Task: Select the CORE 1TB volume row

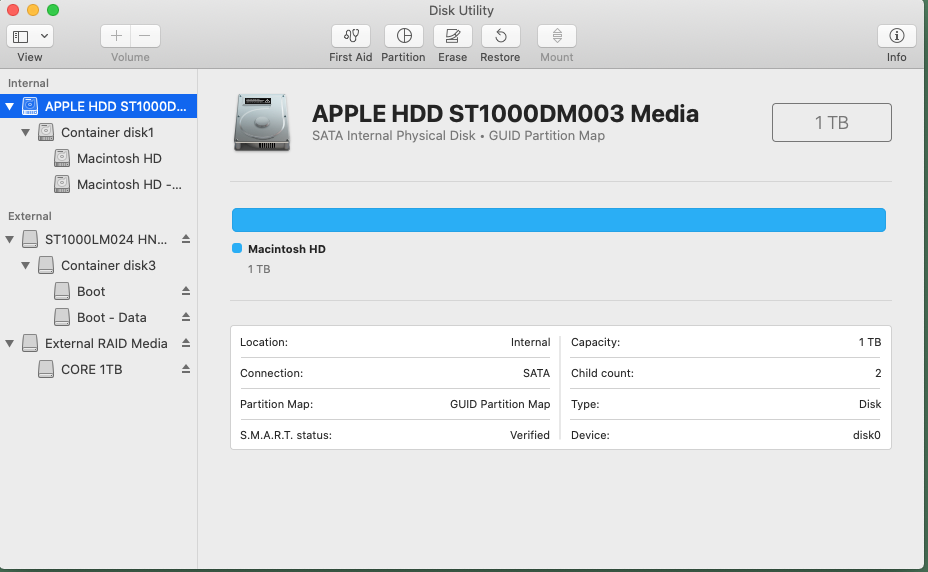Action: pos(98,369)
